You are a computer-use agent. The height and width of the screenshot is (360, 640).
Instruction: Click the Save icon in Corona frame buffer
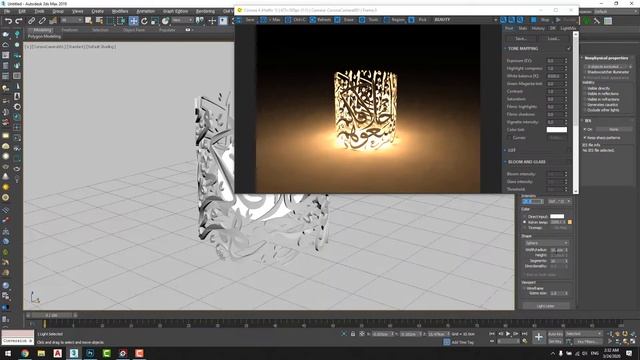click(239, 20)
